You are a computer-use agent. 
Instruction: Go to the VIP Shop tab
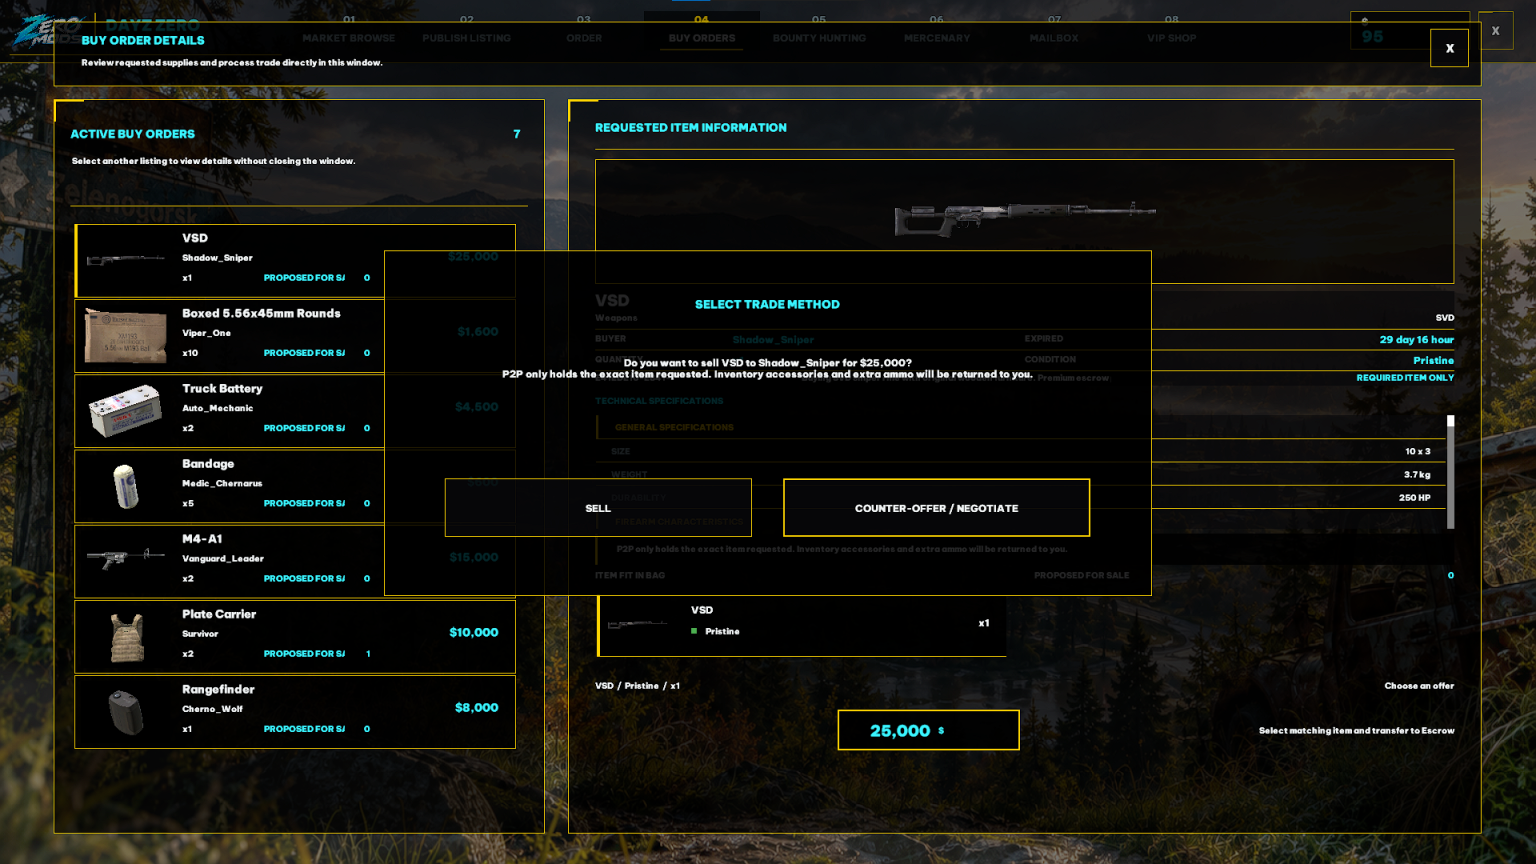click(1171, 38)
